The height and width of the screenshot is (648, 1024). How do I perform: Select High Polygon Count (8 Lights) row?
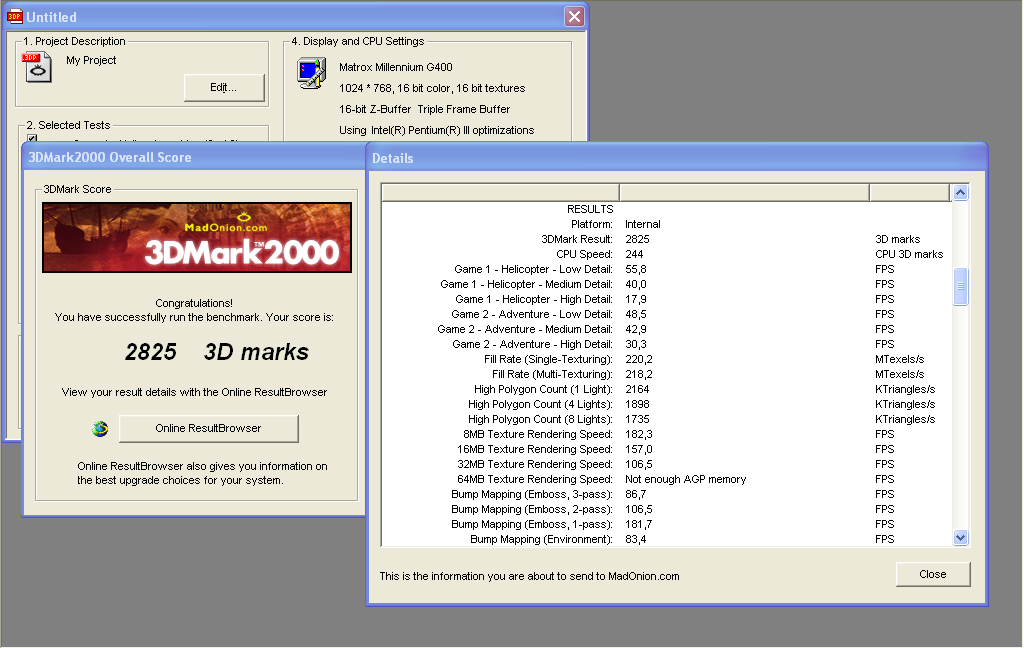[x=666, y=419]
